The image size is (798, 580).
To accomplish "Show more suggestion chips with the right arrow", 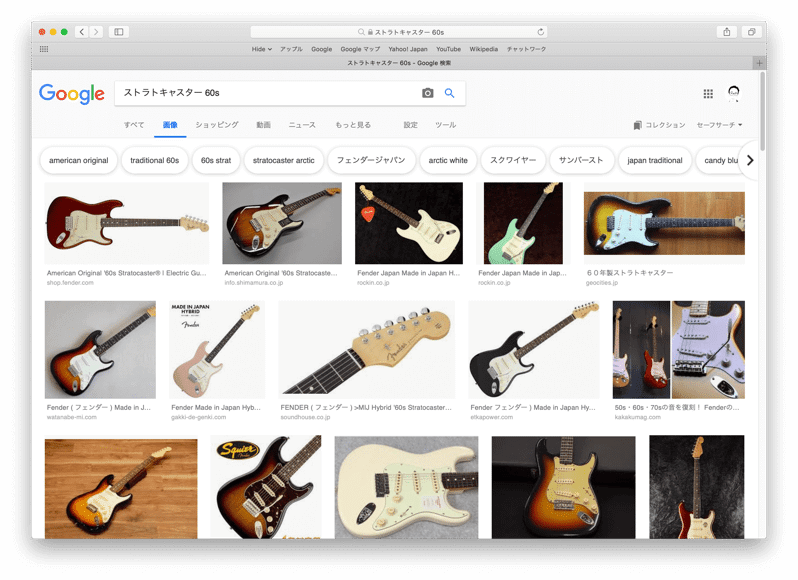I will 750,160.
